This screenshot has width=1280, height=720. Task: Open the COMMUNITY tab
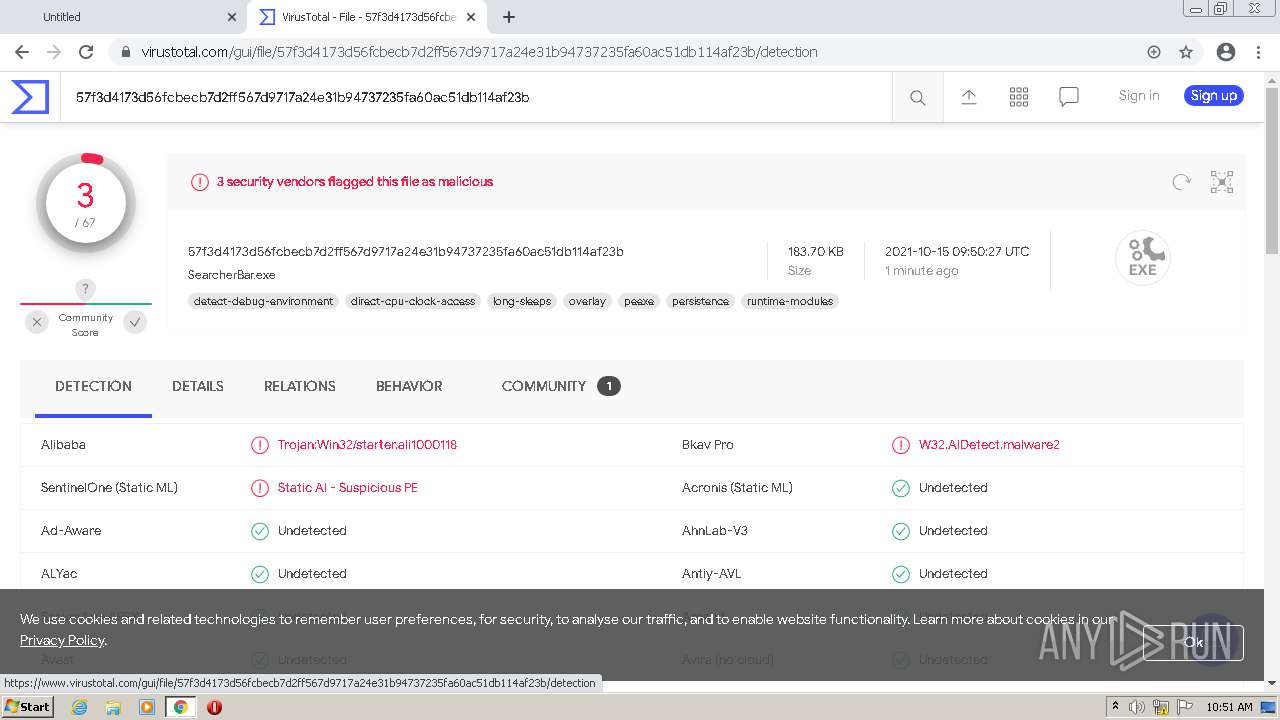(561, 386)
